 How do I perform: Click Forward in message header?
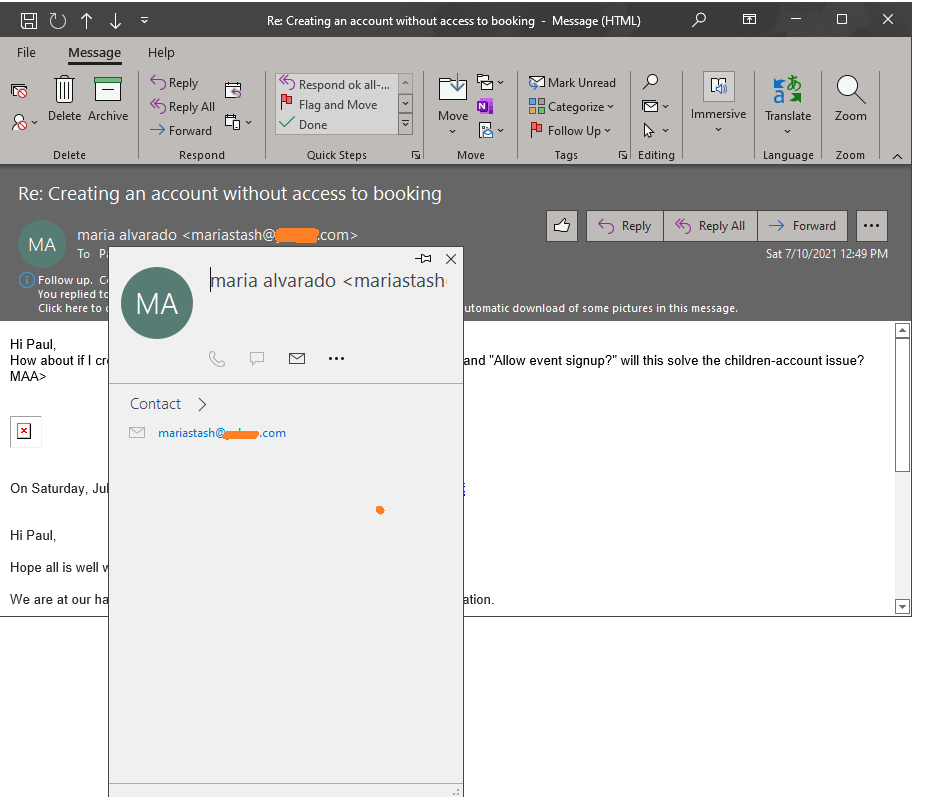[803, 226]
